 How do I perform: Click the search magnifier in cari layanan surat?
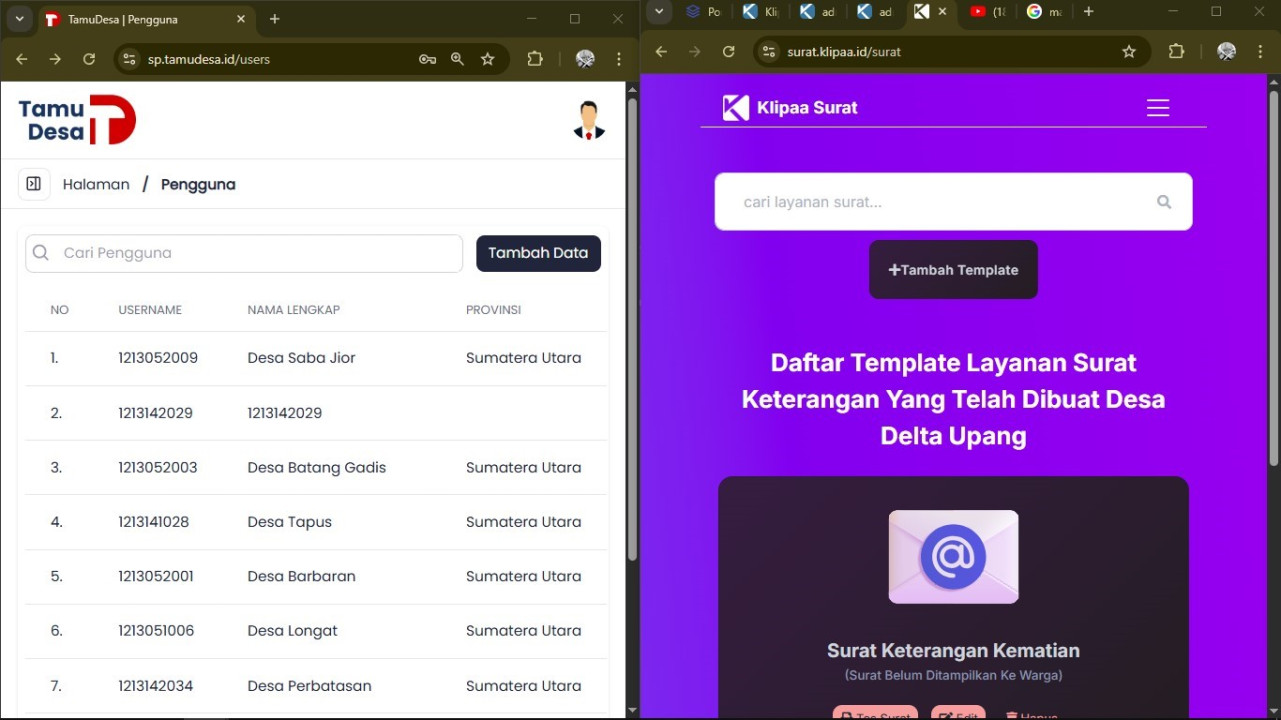1163,202
